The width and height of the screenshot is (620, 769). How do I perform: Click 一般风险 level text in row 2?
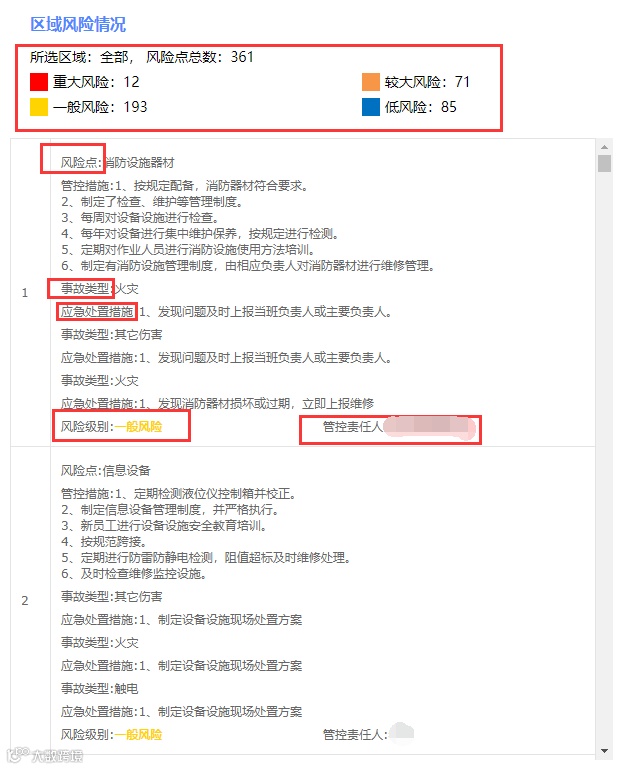pos(138,734)
